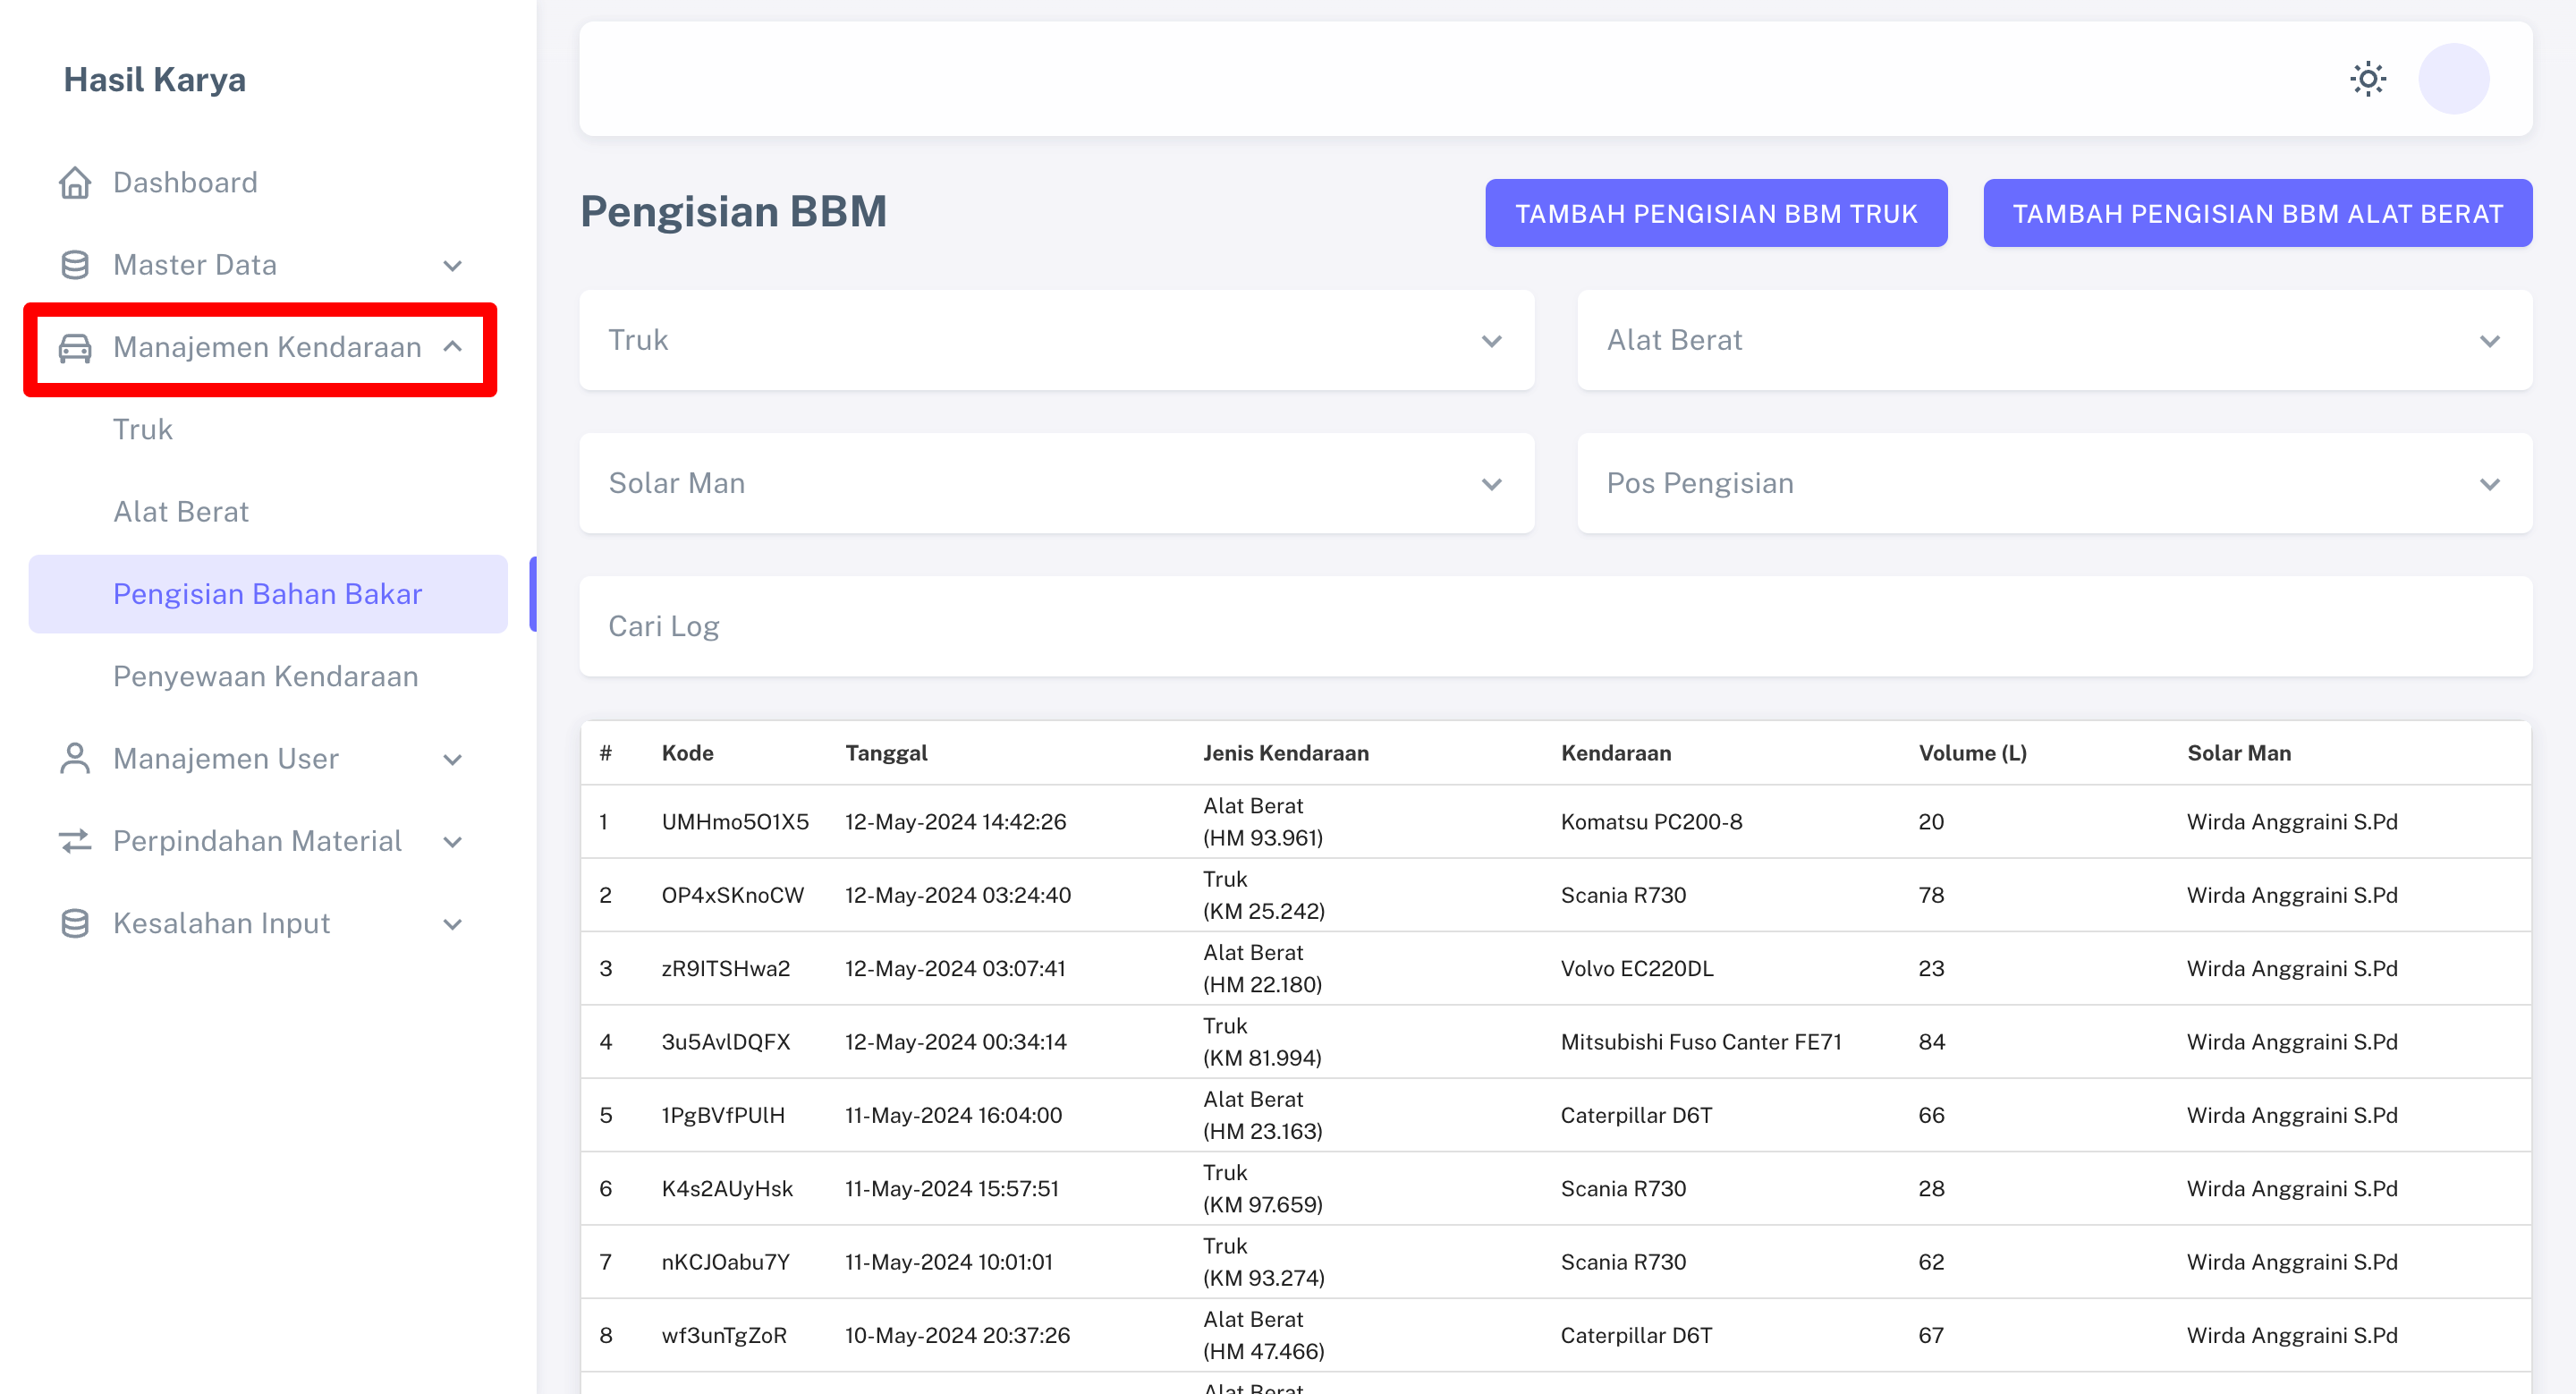Open the Solar Man dropdown
The height and width of the screenshot is (1394, 2576).
1056,483
